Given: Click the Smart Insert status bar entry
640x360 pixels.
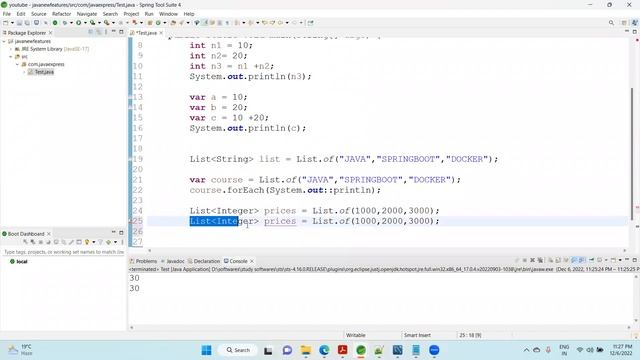Looking at the screenshot, I should coord(417,335).
